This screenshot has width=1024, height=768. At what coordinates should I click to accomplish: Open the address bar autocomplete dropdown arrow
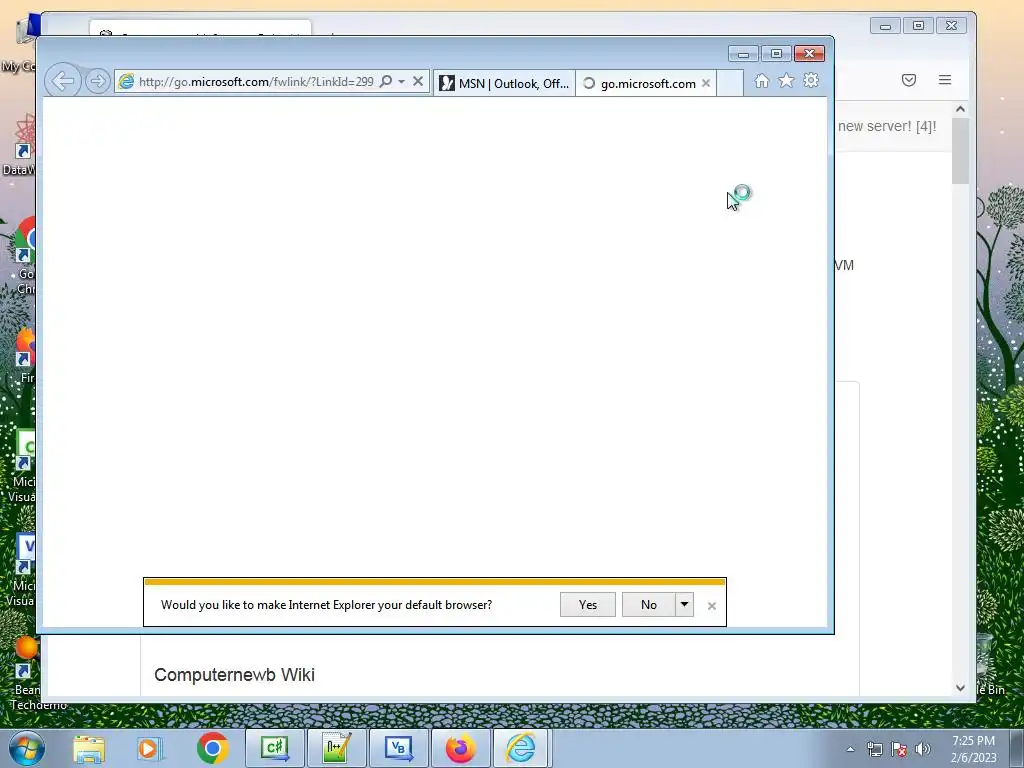[x=402, y=82]
